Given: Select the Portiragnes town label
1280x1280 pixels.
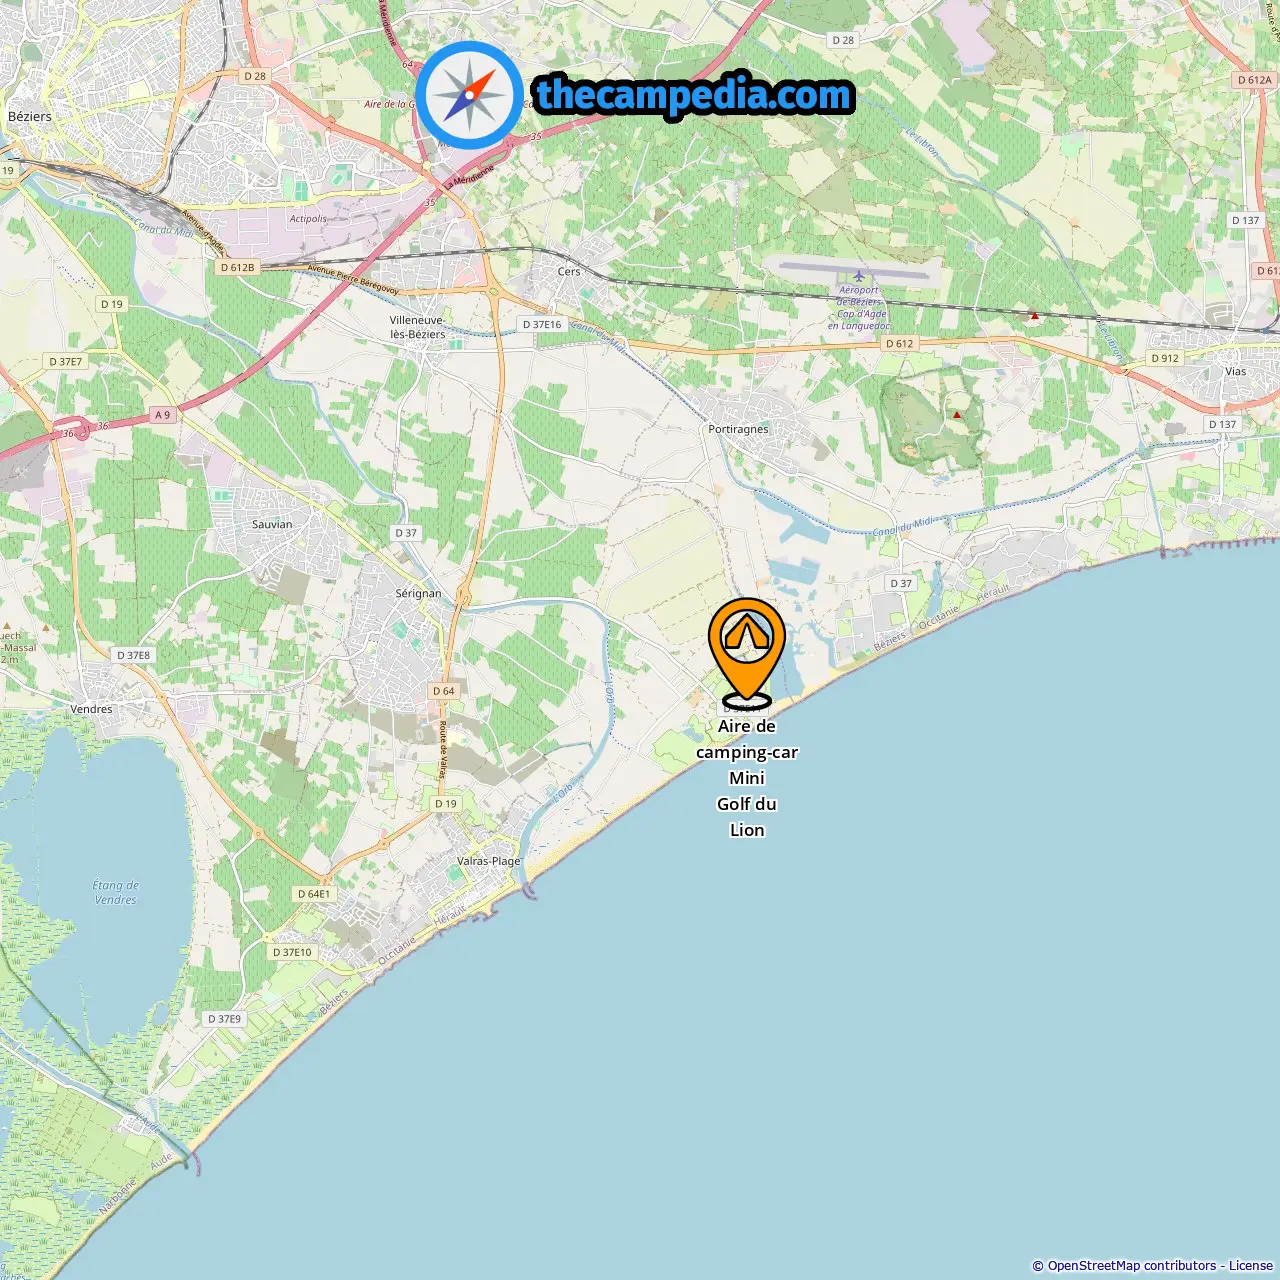Looking at the screenshot, I should pos(738,429).
